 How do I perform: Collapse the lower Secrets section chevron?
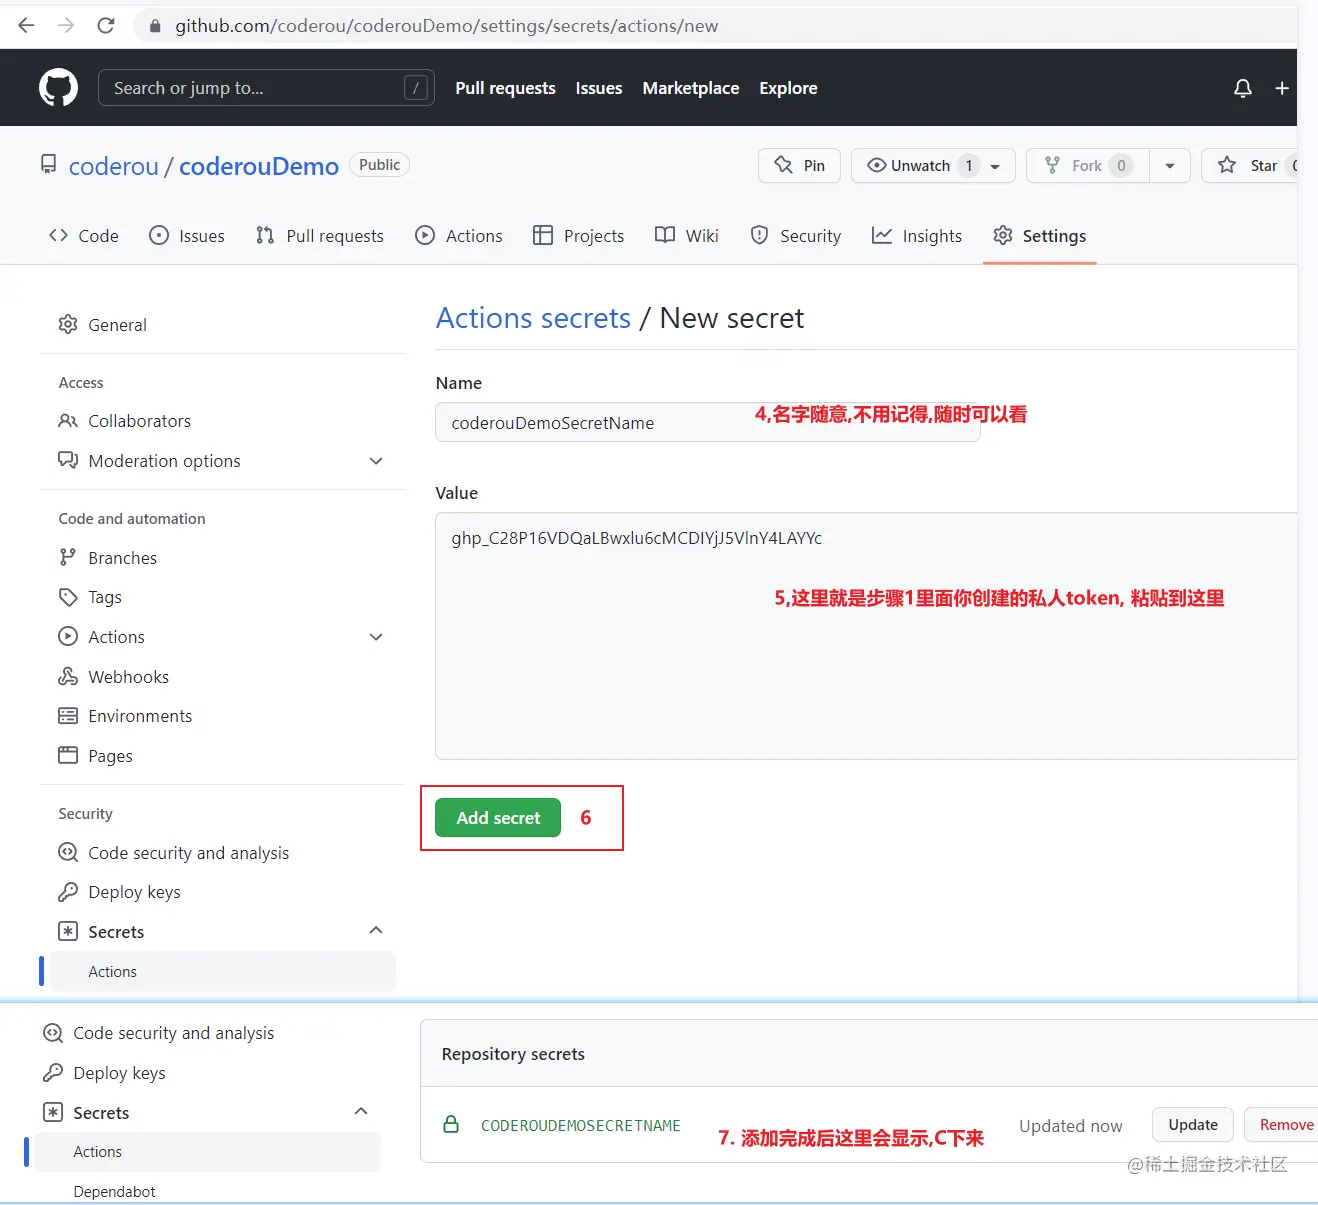point(361,1111)
